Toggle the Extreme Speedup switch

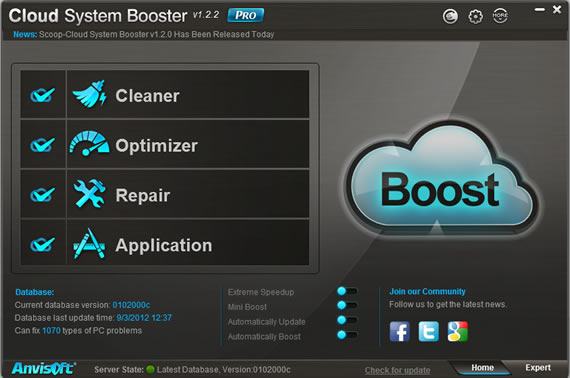tap(348, 291)
